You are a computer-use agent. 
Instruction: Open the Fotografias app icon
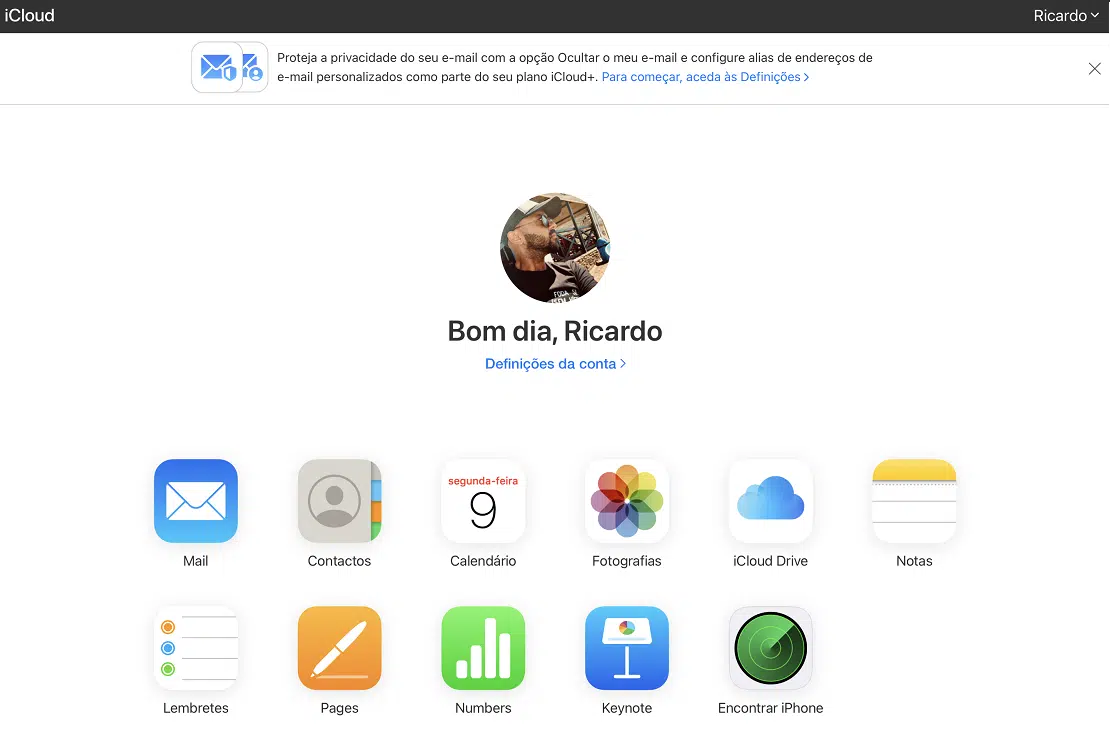pyautogui.click(x=626, y=501)
